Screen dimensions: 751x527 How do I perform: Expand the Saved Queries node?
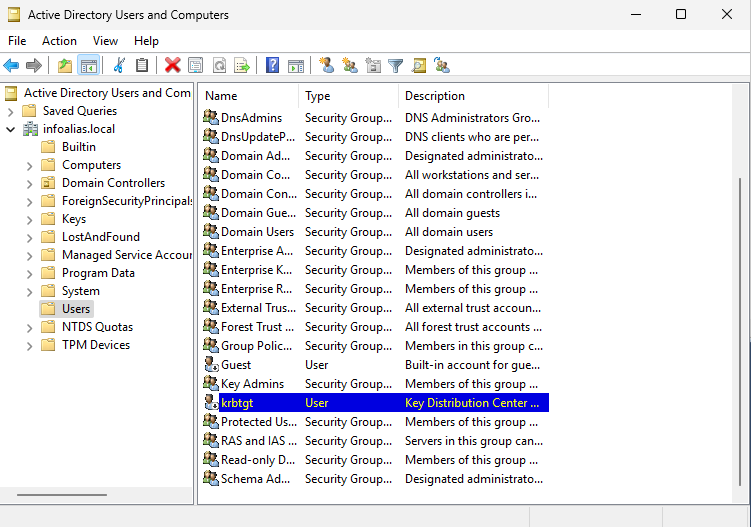11,111
